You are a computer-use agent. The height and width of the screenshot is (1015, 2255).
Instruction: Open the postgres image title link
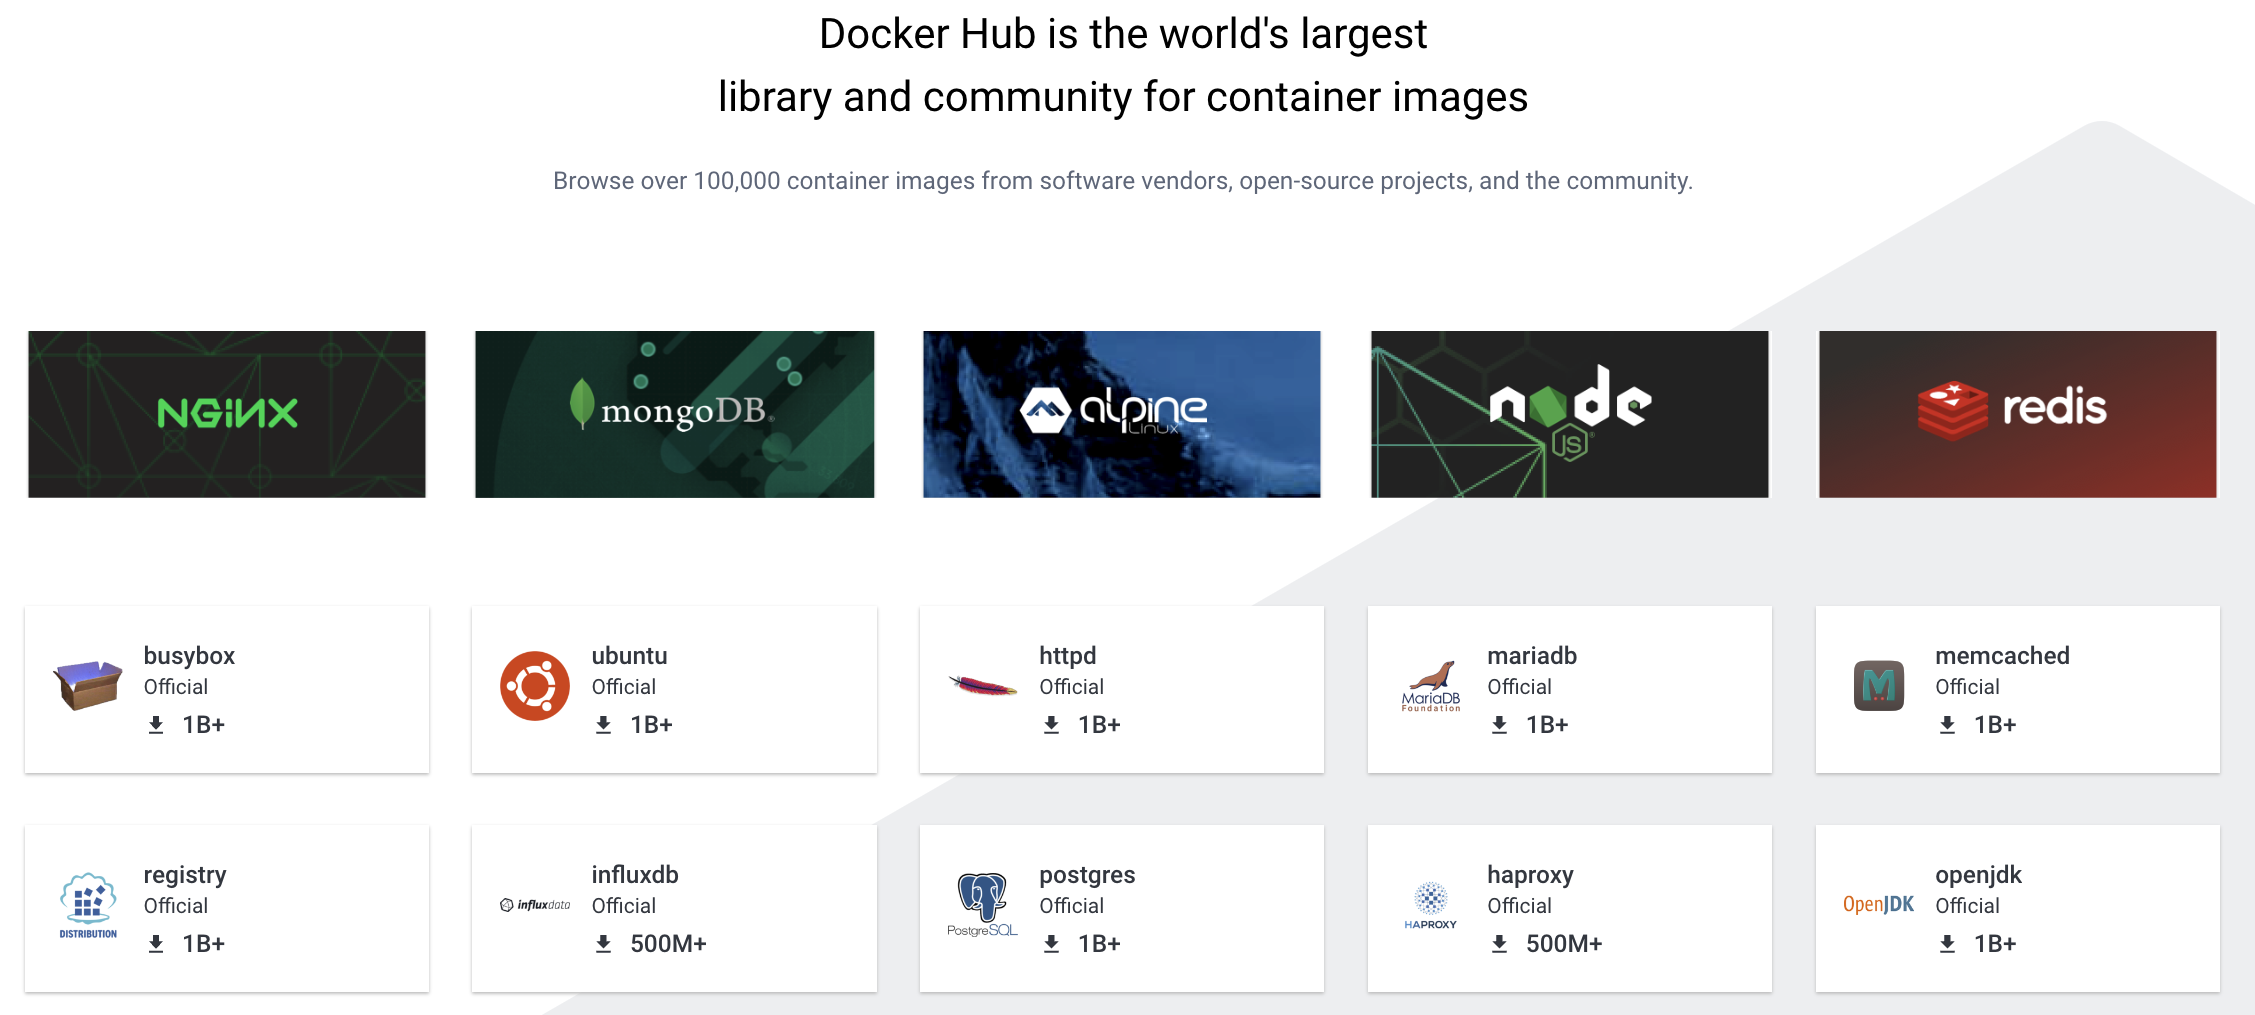1087,875
